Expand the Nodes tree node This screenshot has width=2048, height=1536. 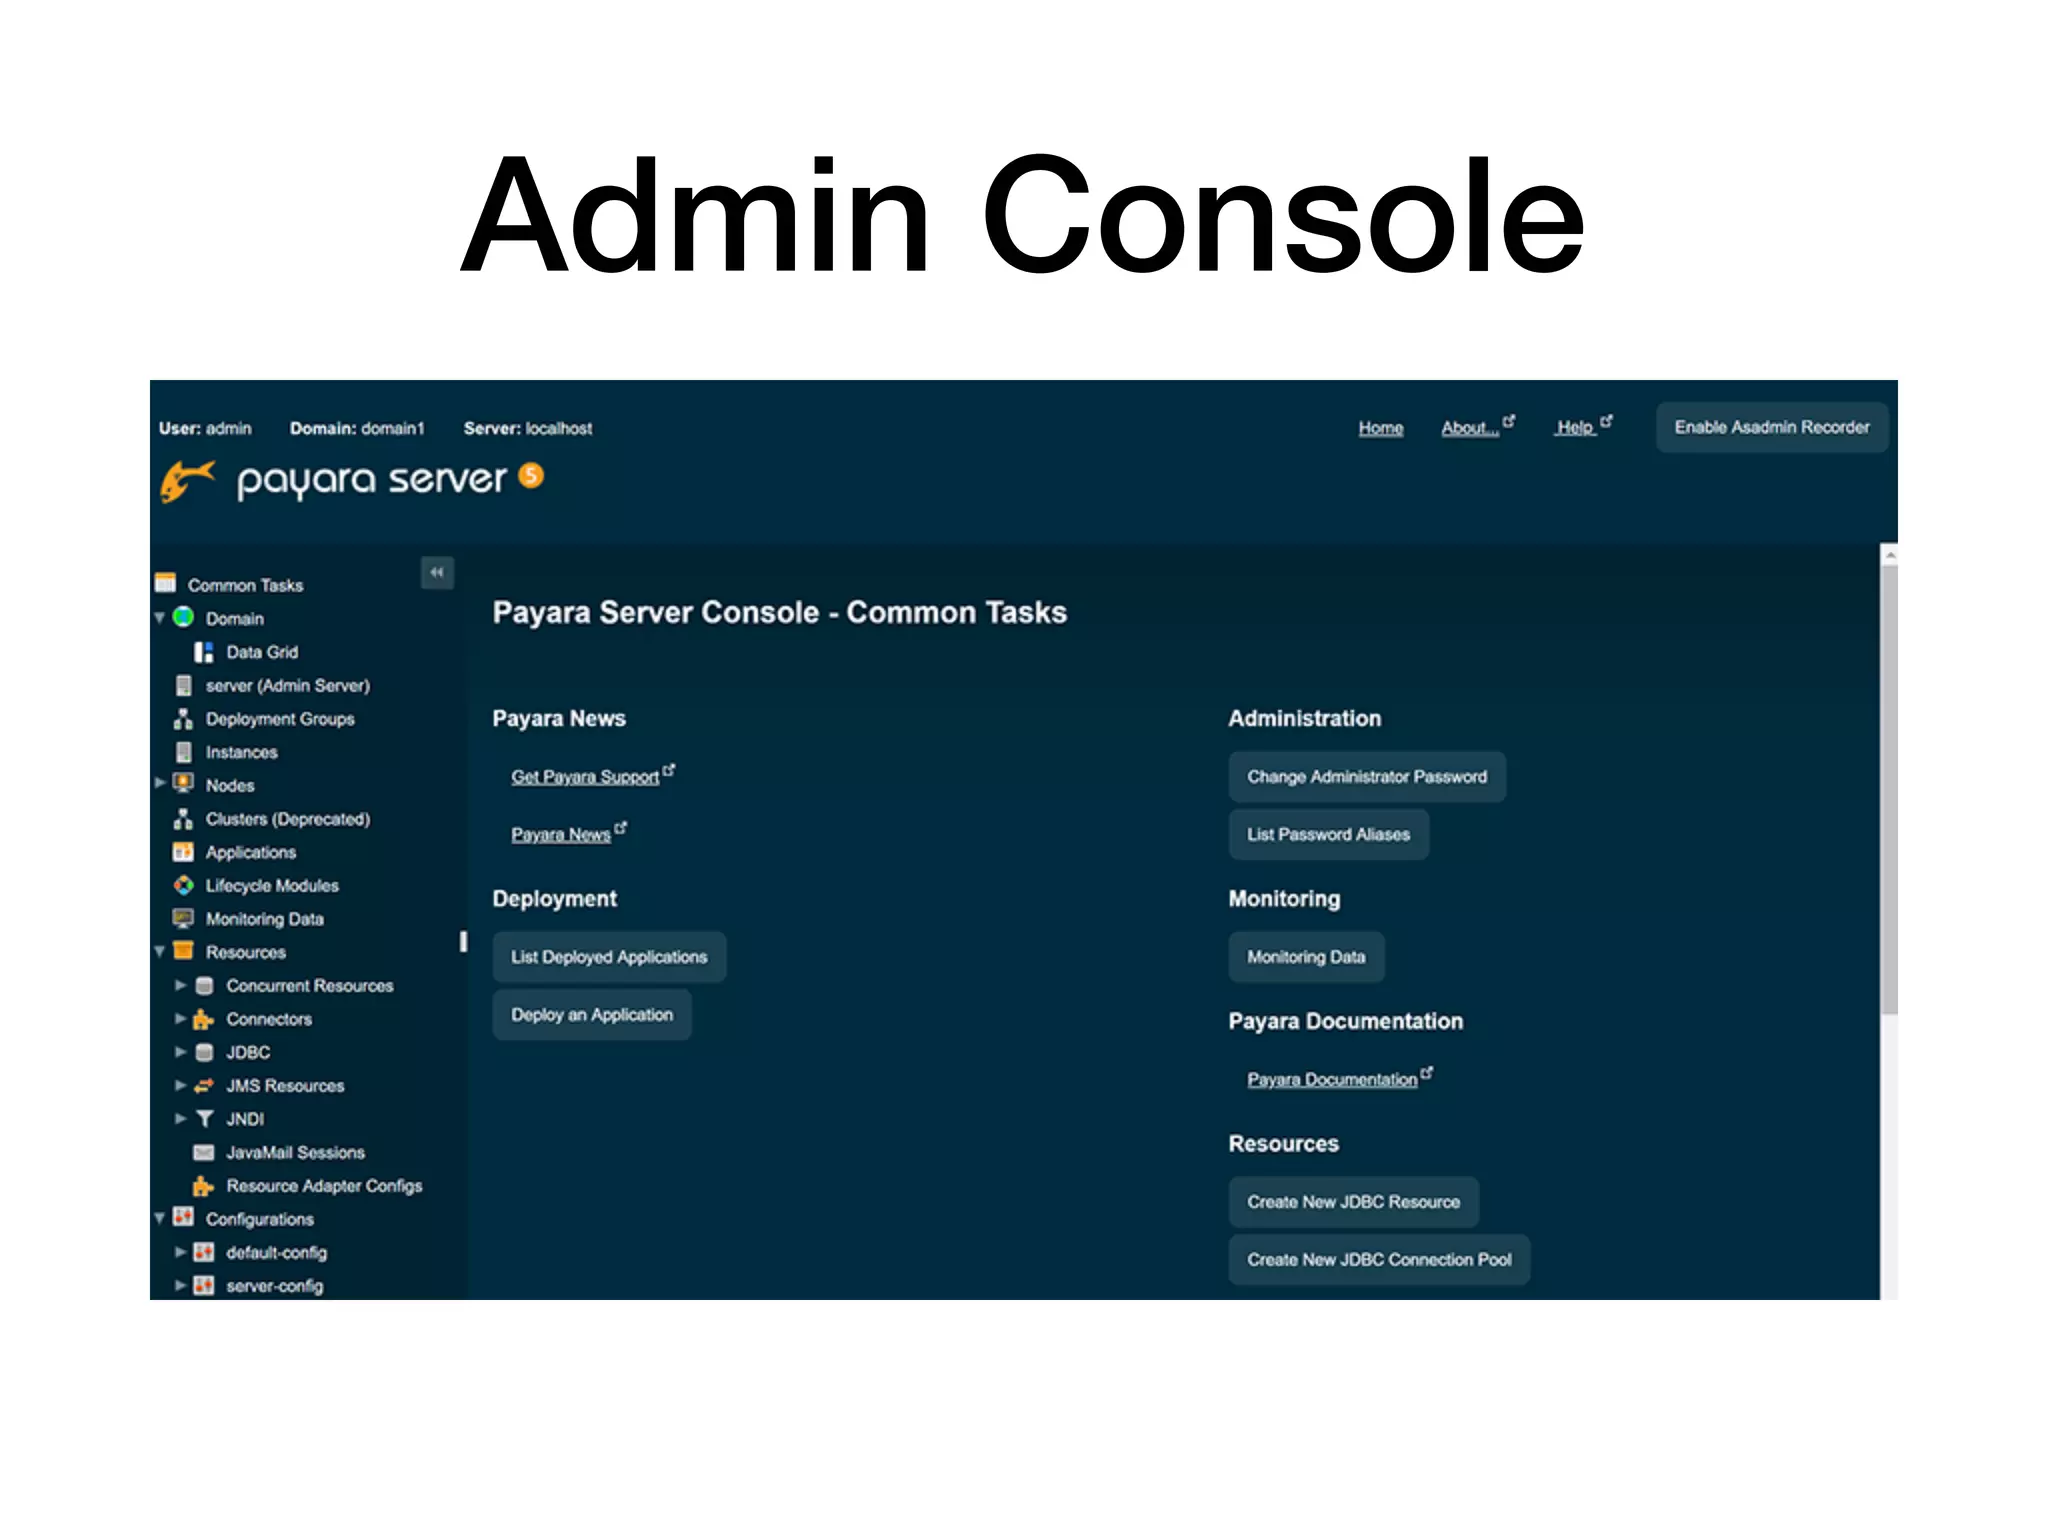pos(160,783)
